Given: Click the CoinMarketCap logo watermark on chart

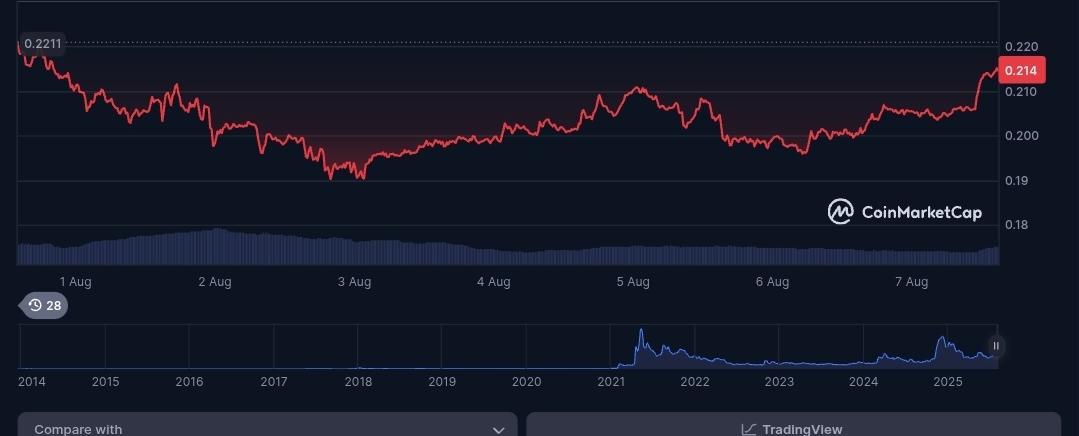Looking at the screenshot, I should pyautogui.click(x=905, y=212).
